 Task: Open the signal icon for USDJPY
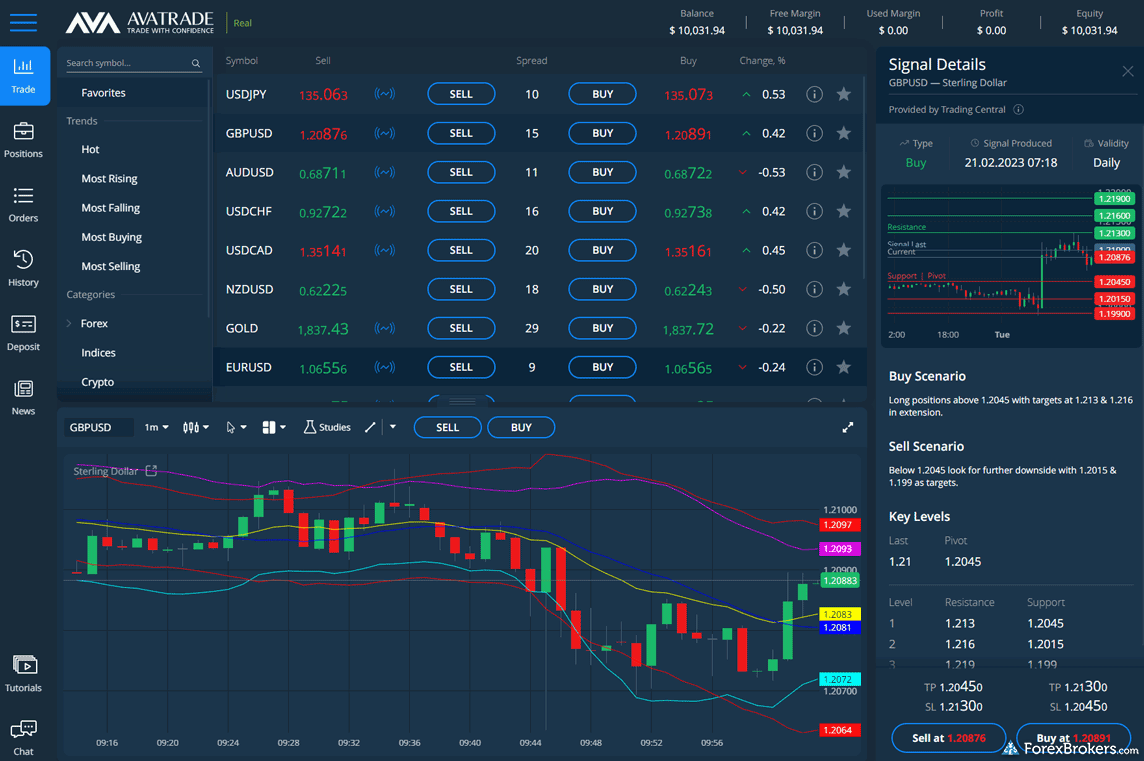384,94
